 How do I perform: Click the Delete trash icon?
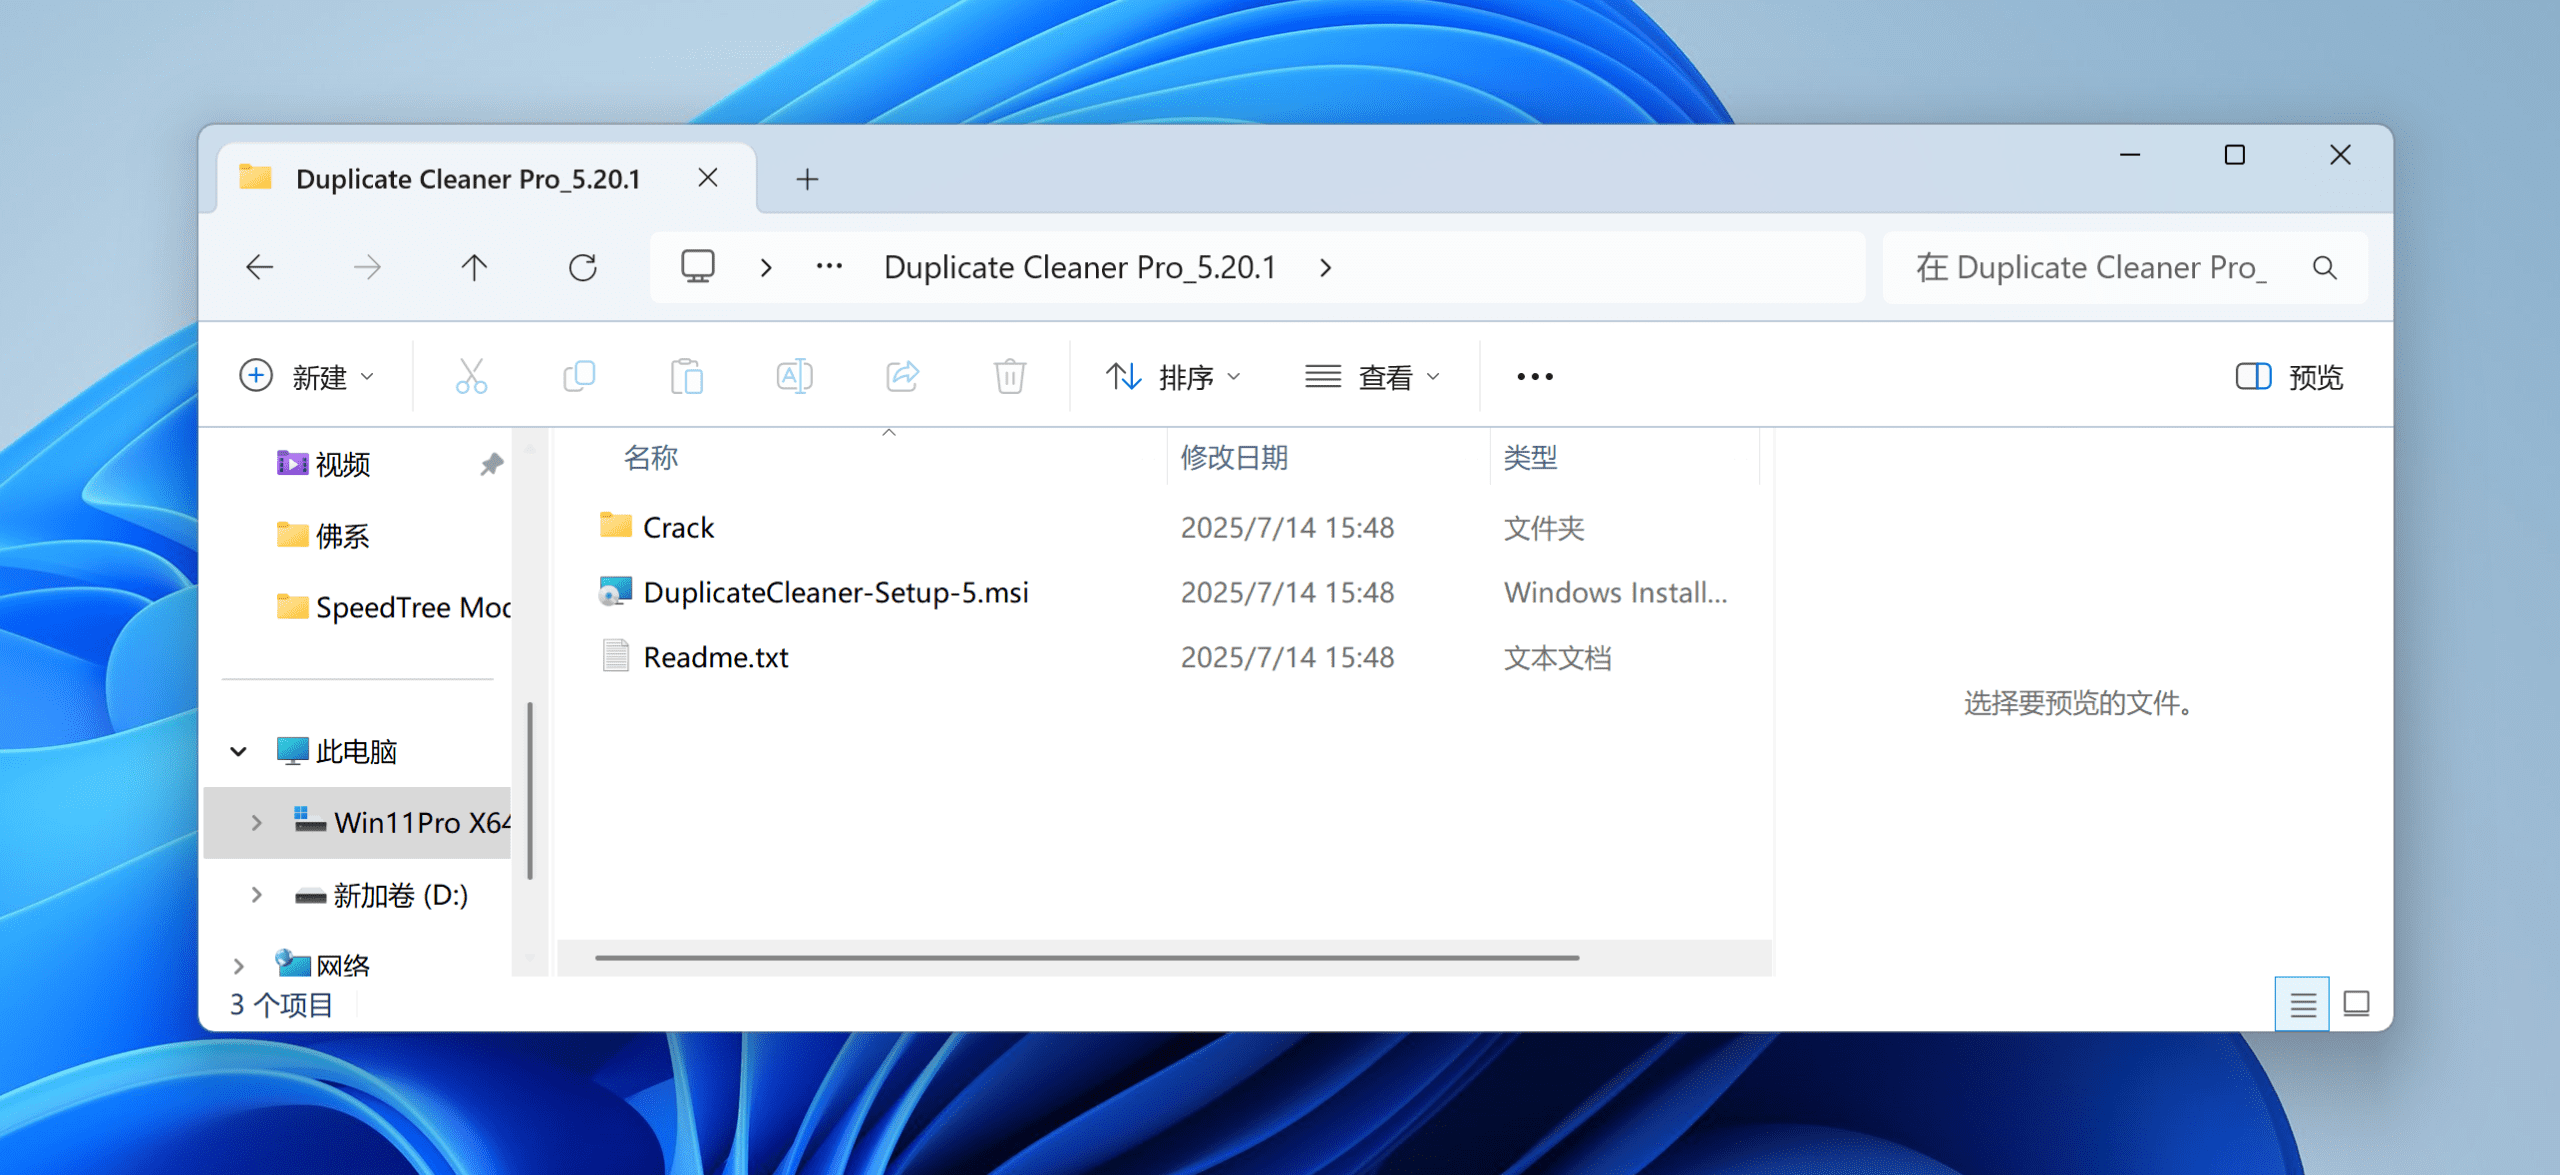click(1009, 377)
